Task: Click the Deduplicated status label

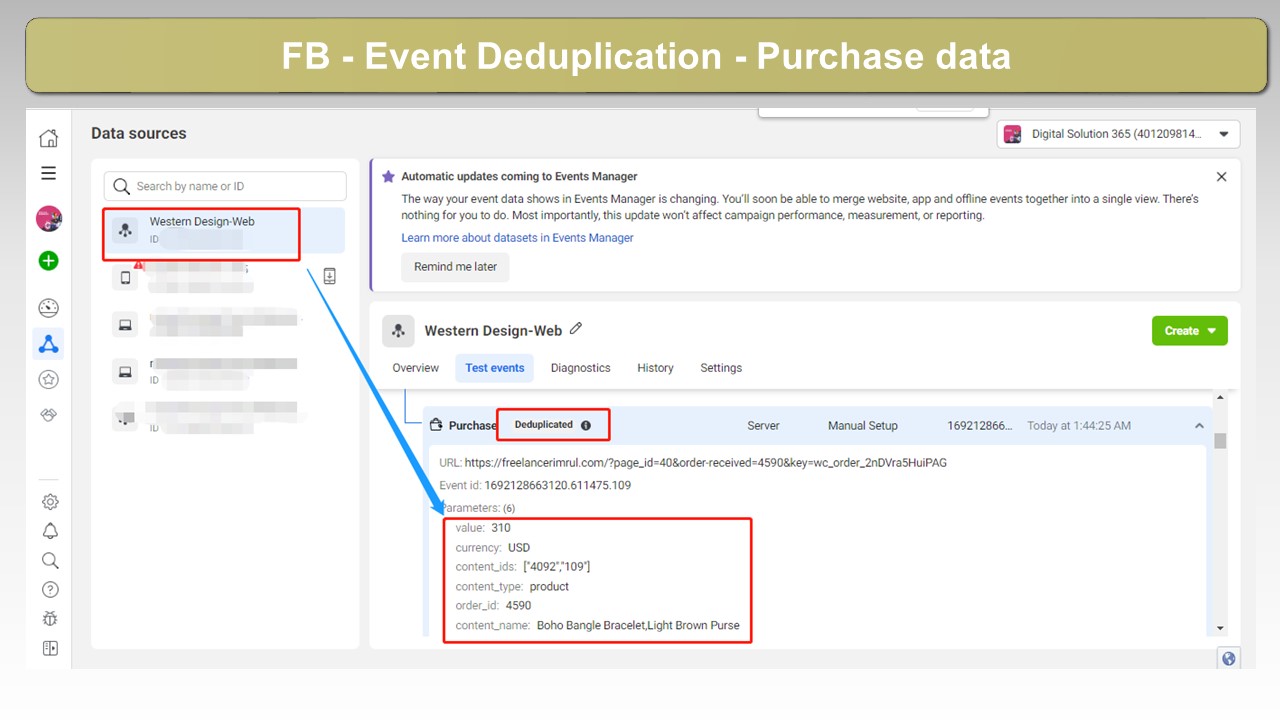Action: [x=544, y=425]
